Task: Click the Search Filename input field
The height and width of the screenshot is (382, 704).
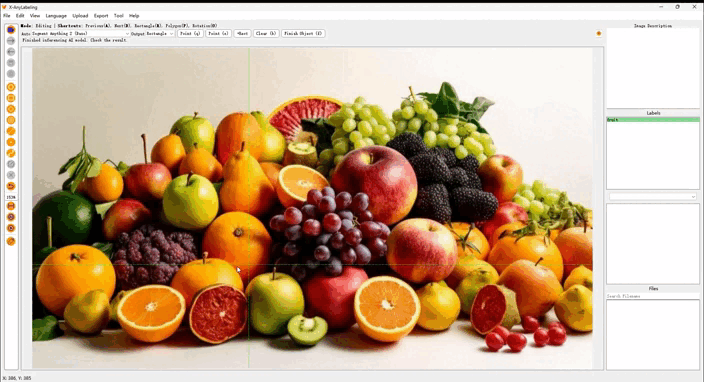Action: [653, 296]
